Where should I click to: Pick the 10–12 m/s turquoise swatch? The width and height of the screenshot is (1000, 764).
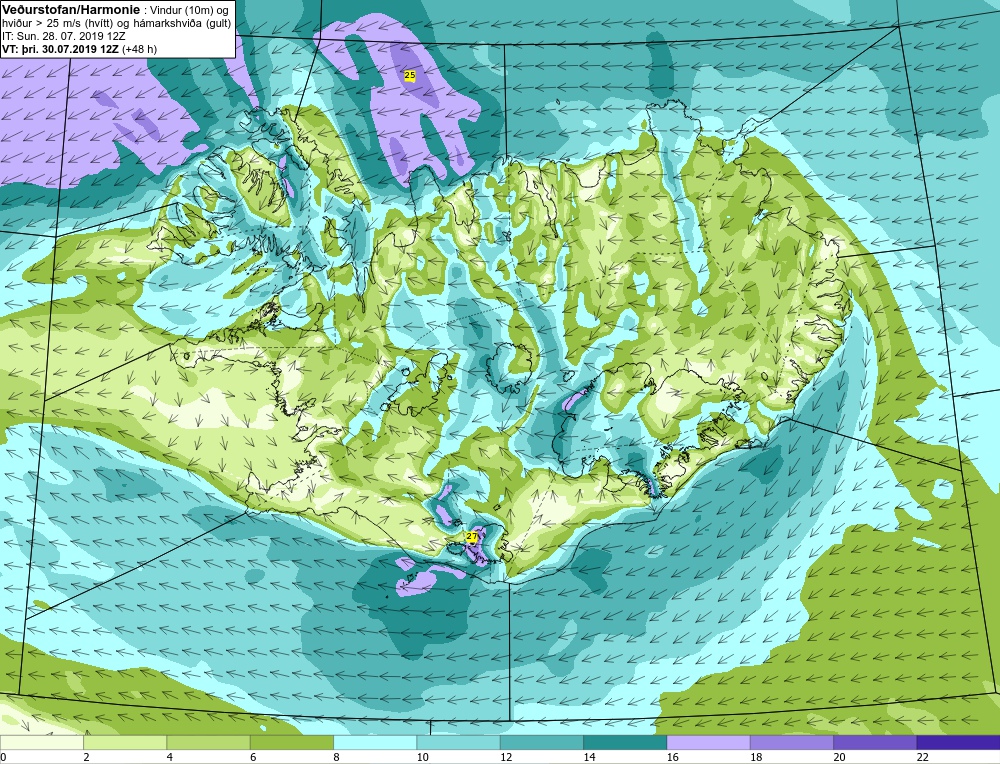coord(459,742)
